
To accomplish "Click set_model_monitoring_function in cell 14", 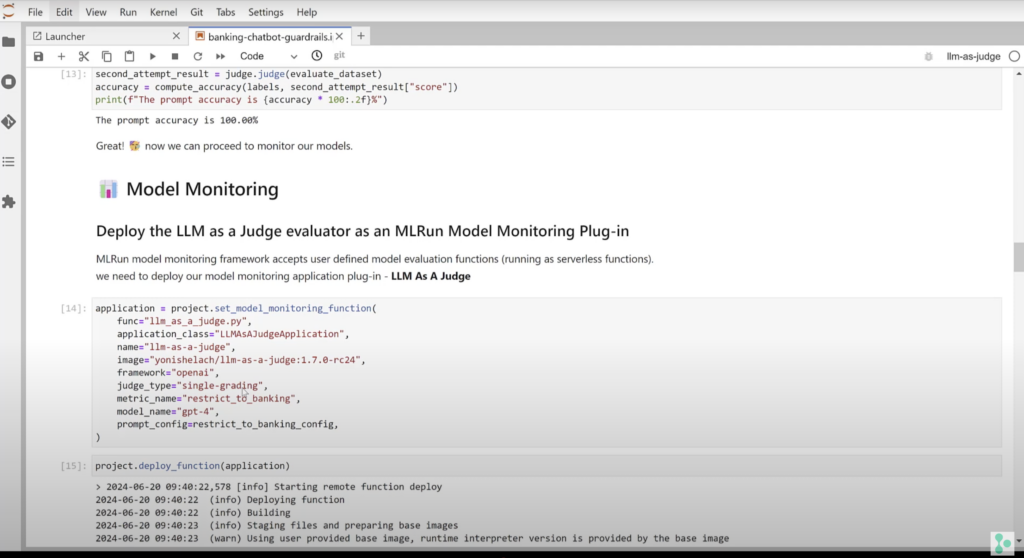I will click(293, 308).
